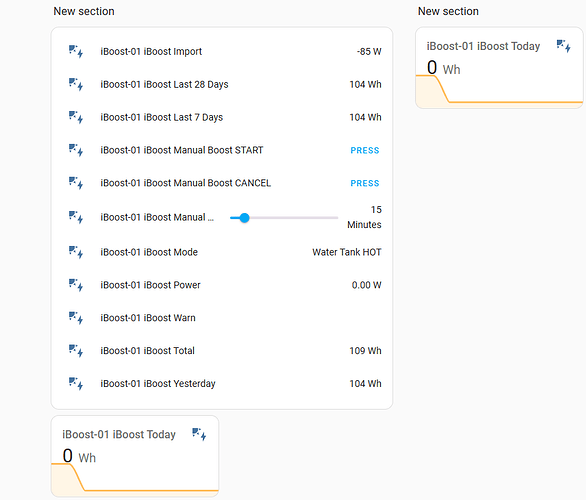Click the icon beside iBoost Power entry
This screenshot has height=500, width=586.
coord(76,285)
